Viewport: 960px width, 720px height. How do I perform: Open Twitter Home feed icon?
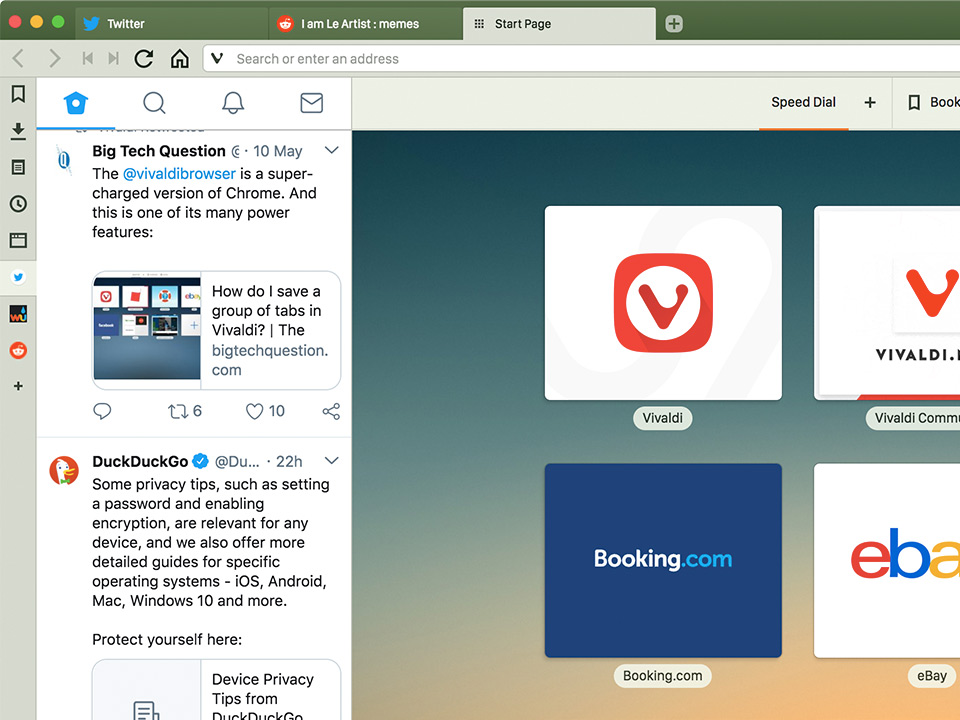[x=76, y=103]
